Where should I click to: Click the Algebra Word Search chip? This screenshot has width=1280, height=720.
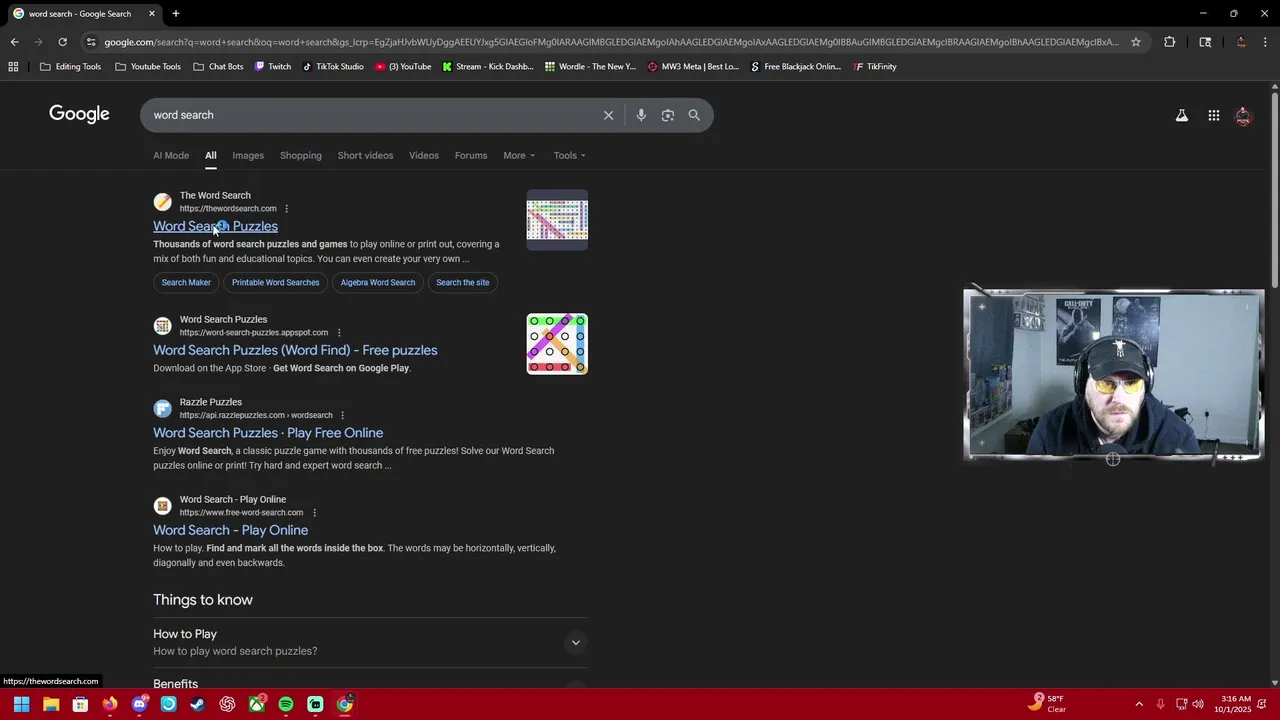[x=377, y=283]
